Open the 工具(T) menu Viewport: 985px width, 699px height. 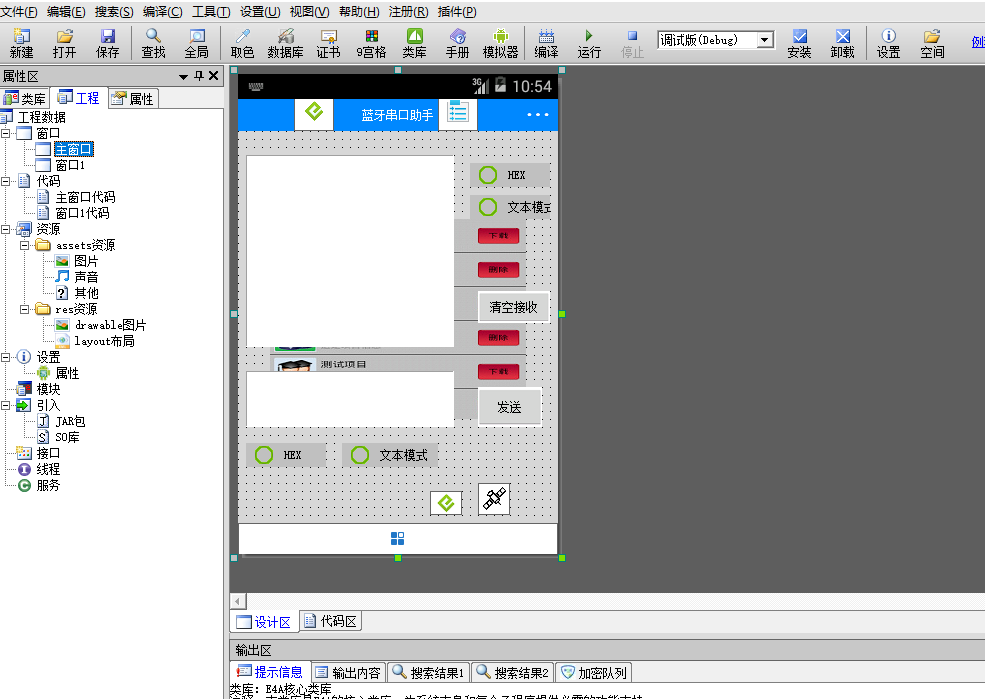click(x=210, y=12)
